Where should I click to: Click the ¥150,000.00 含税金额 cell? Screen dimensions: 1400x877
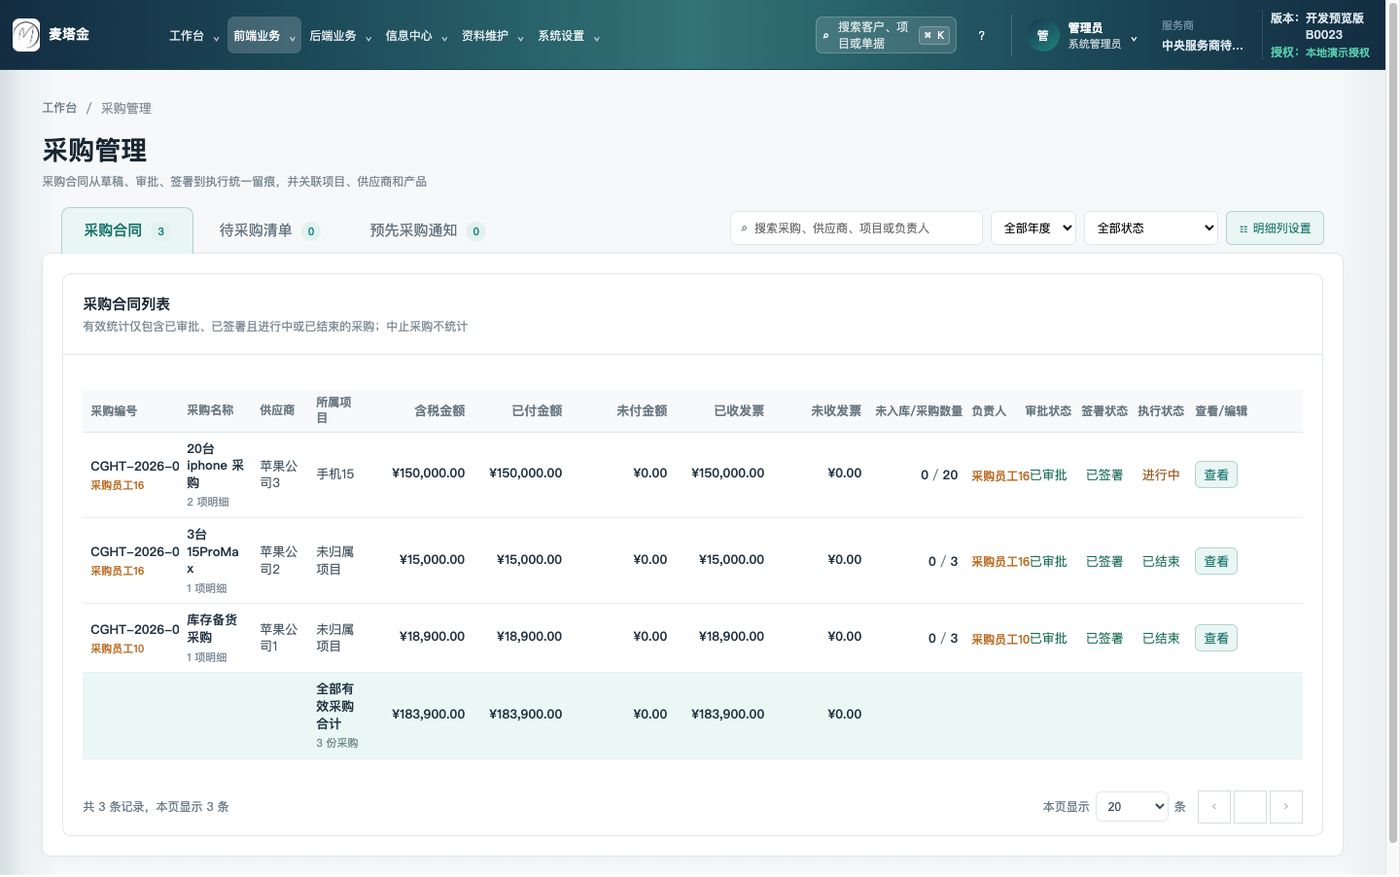tap(428, 474)
